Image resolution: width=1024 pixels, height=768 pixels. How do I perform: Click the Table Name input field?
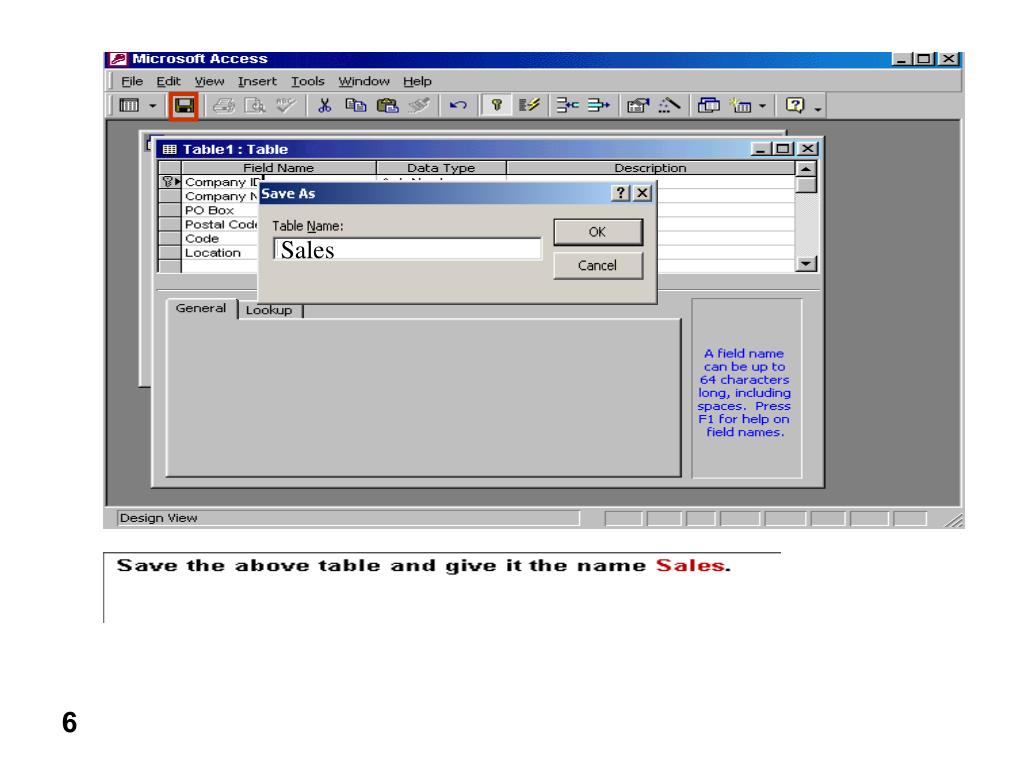(x=407, y=249)
